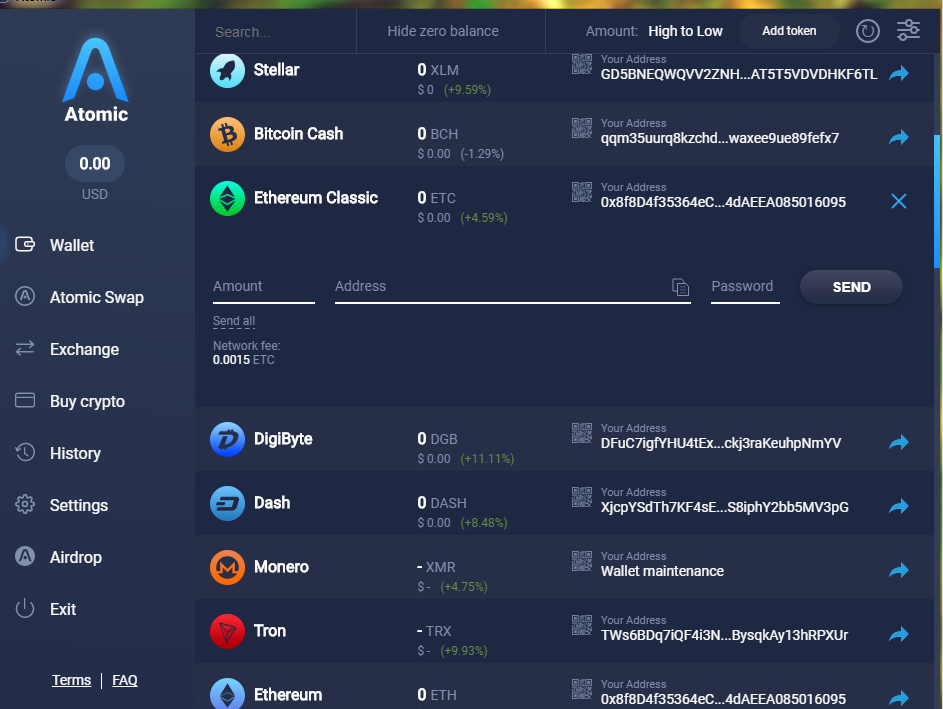This screenshot has height=709, width=943.
Task: Click the Add token button
Action: (x=789, y=31)
